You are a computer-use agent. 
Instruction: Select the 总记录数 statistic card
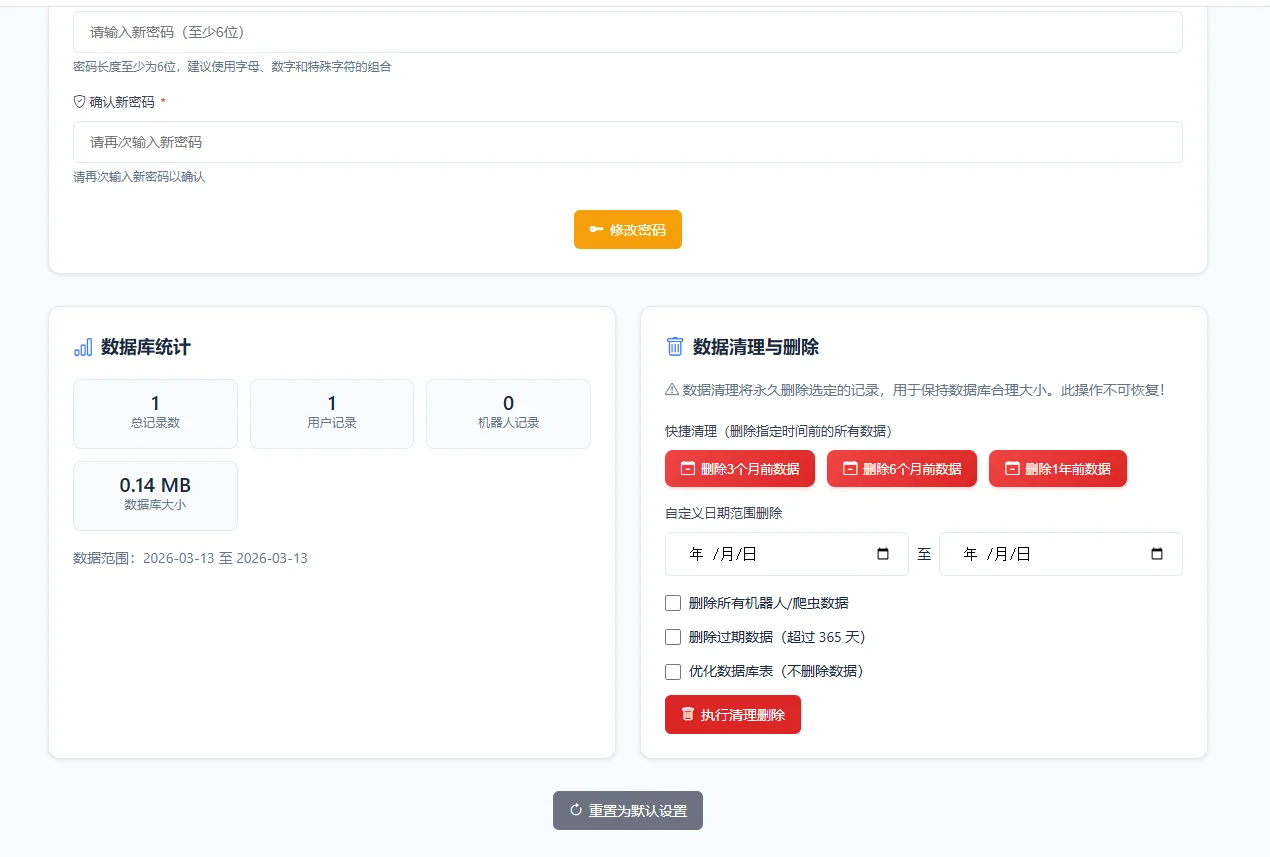point(155,413)
